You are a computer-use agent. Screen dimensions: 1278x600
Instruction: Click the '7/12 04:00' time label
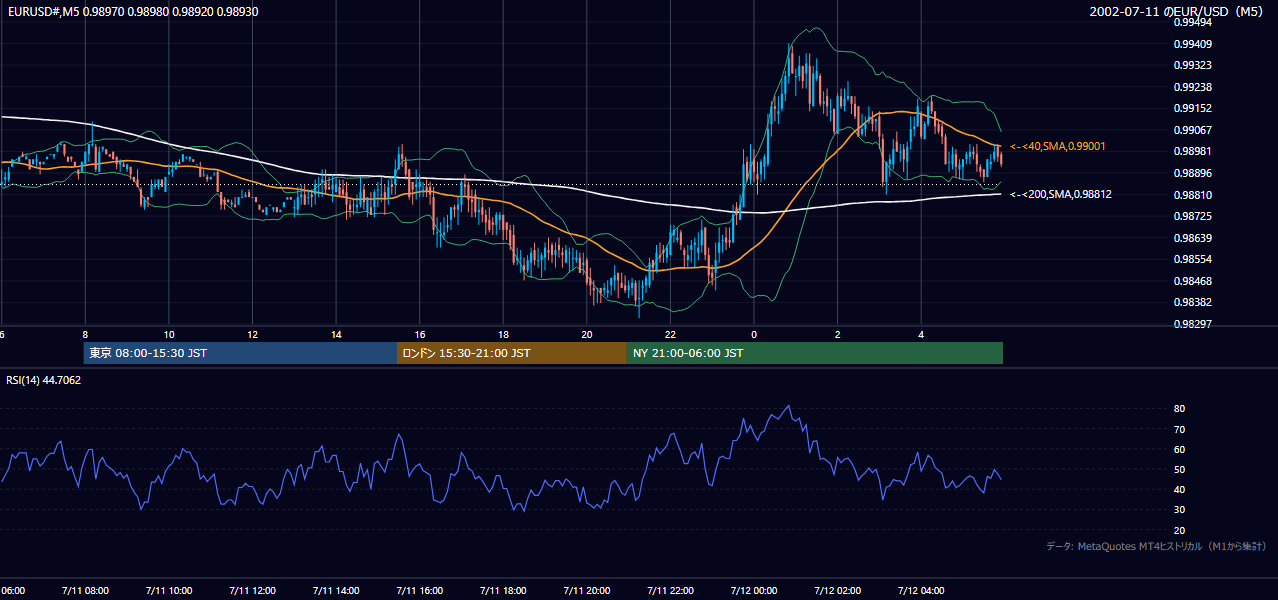click(x=920, y=591)
